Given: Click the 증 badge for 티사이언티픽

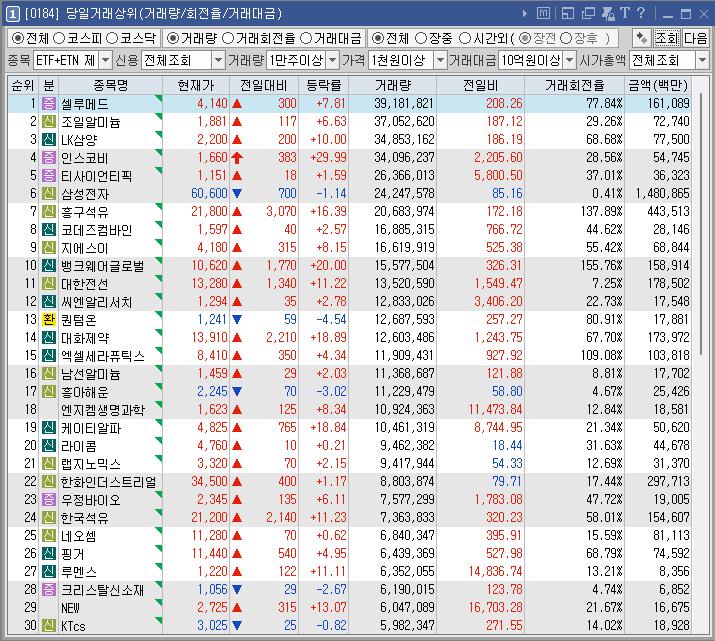Looking at the screenshot, I should 49,176.
